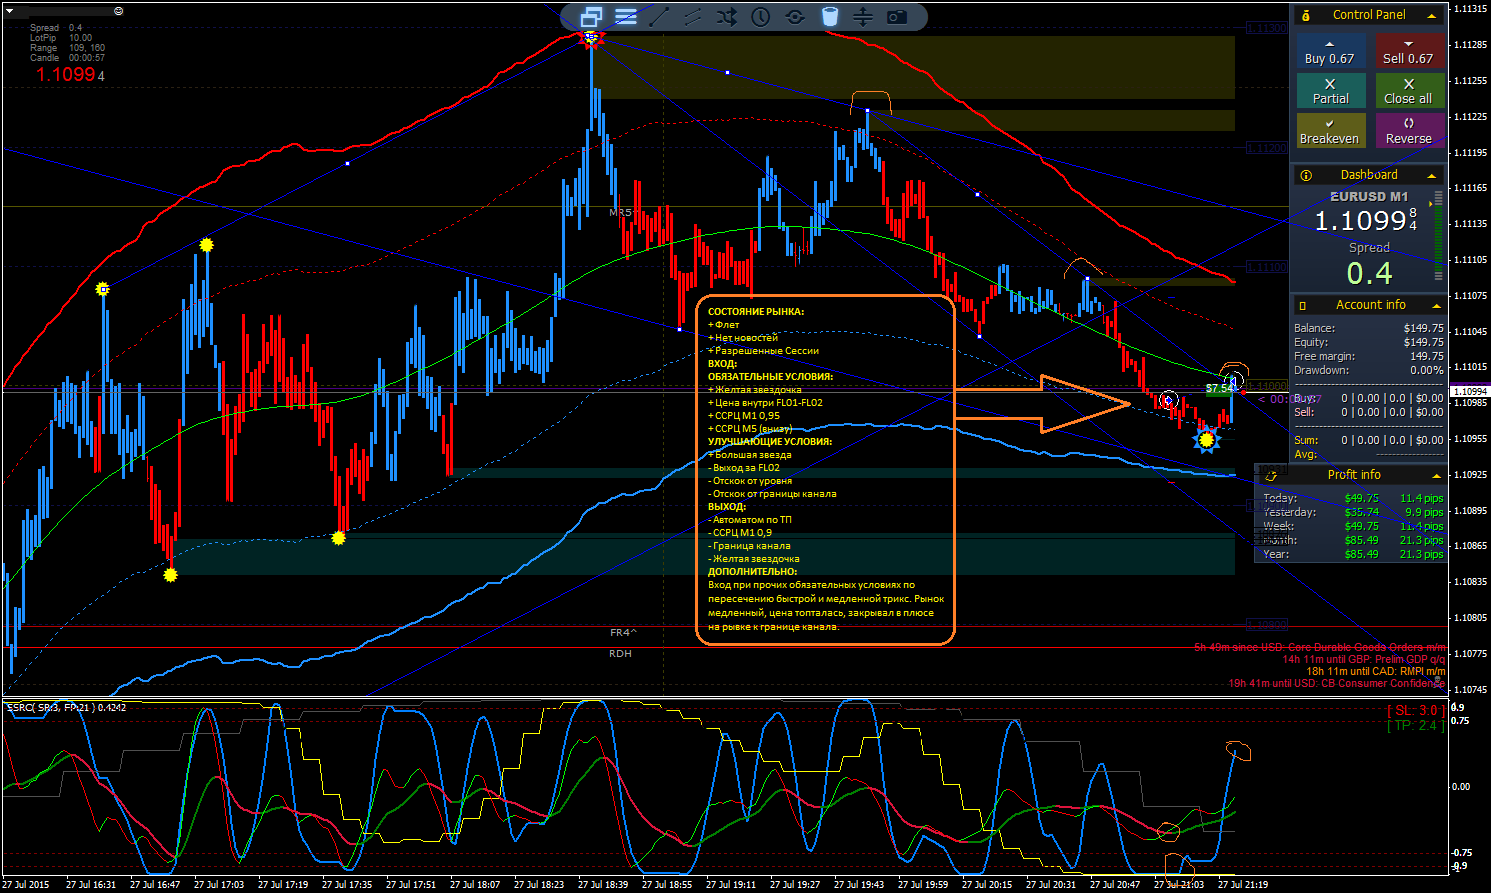Click the [ TP: 2.4 ] label
1491x893 pixels.
(x=1415, y=725)
